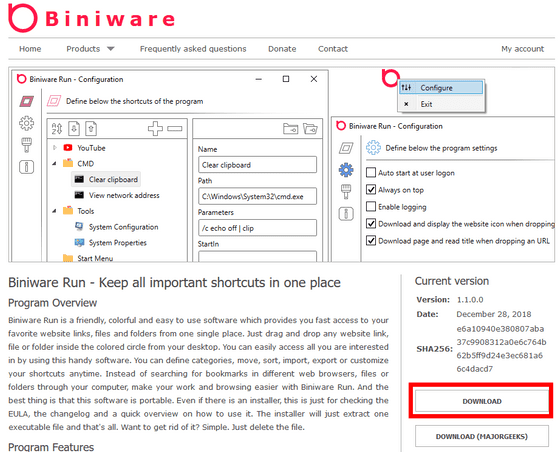Click the Biniware logo at page top

[x=92, y=18]
